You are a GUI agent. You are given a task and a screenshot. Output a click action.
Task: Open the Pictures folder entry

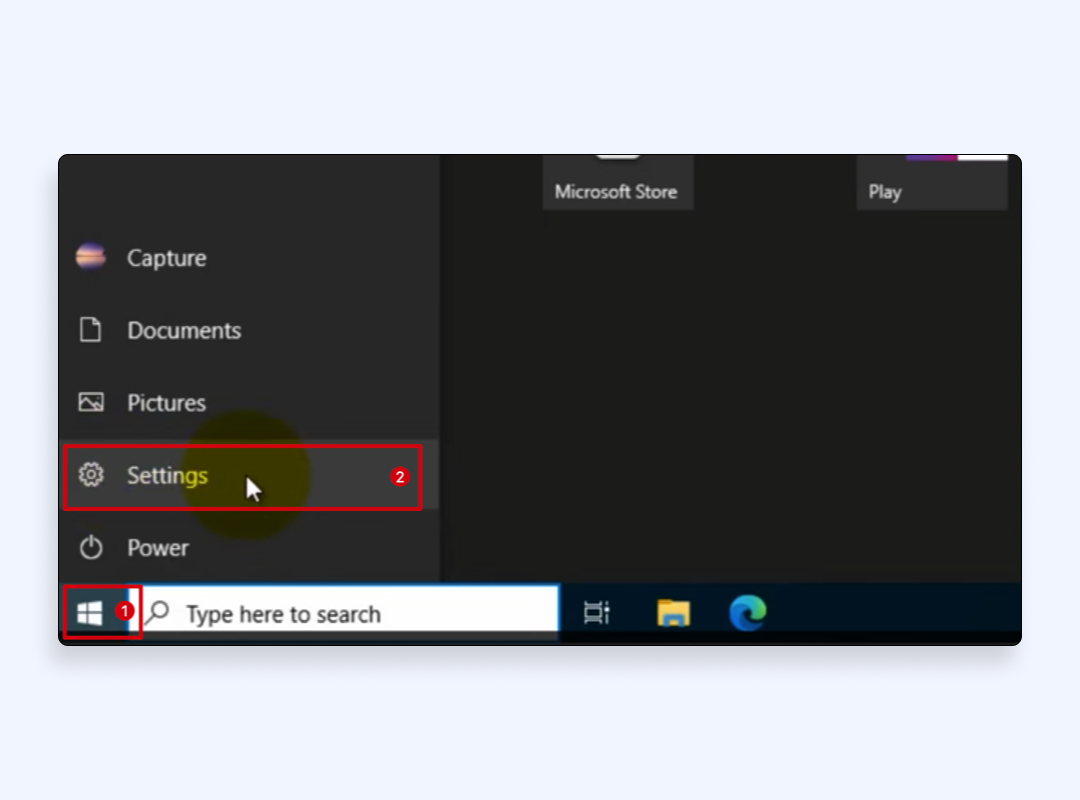click(x=249, y=402)
